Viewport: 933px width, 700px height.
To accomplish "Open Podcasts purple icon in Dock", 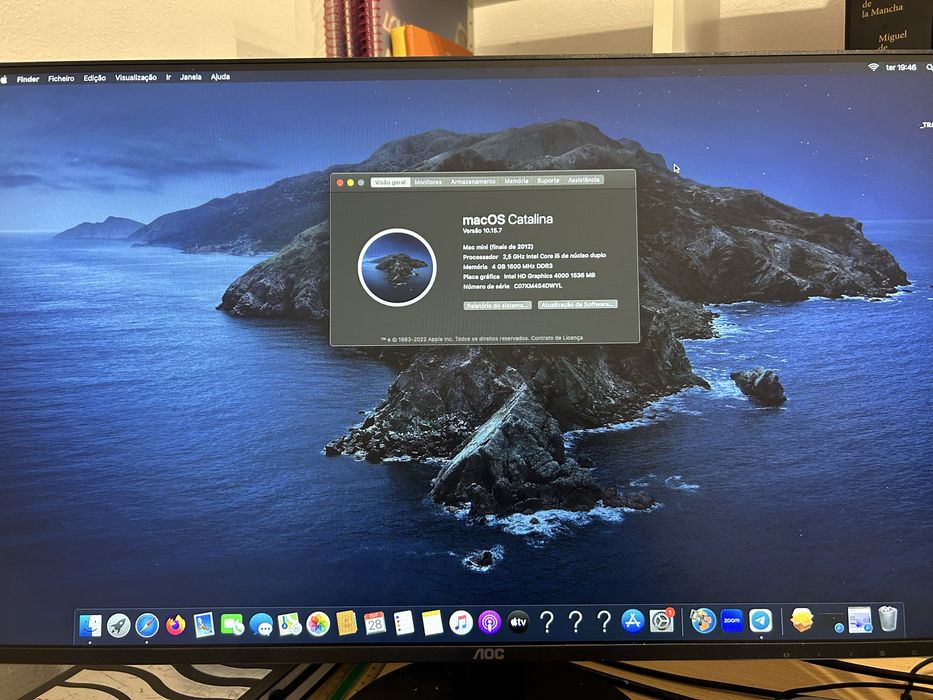I will click(x=489, y=623).
